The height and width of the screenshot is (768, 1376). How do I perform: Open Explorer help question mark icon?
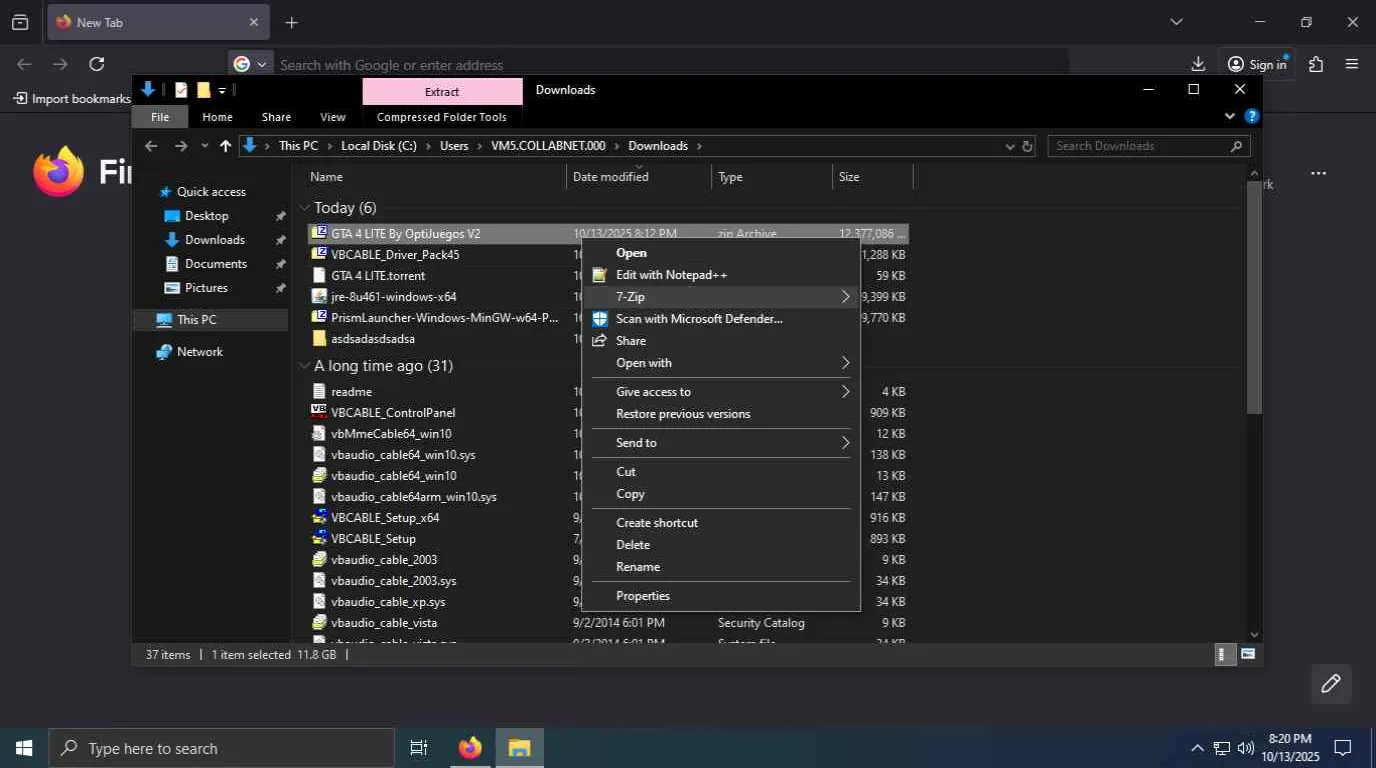point(1251,116)
